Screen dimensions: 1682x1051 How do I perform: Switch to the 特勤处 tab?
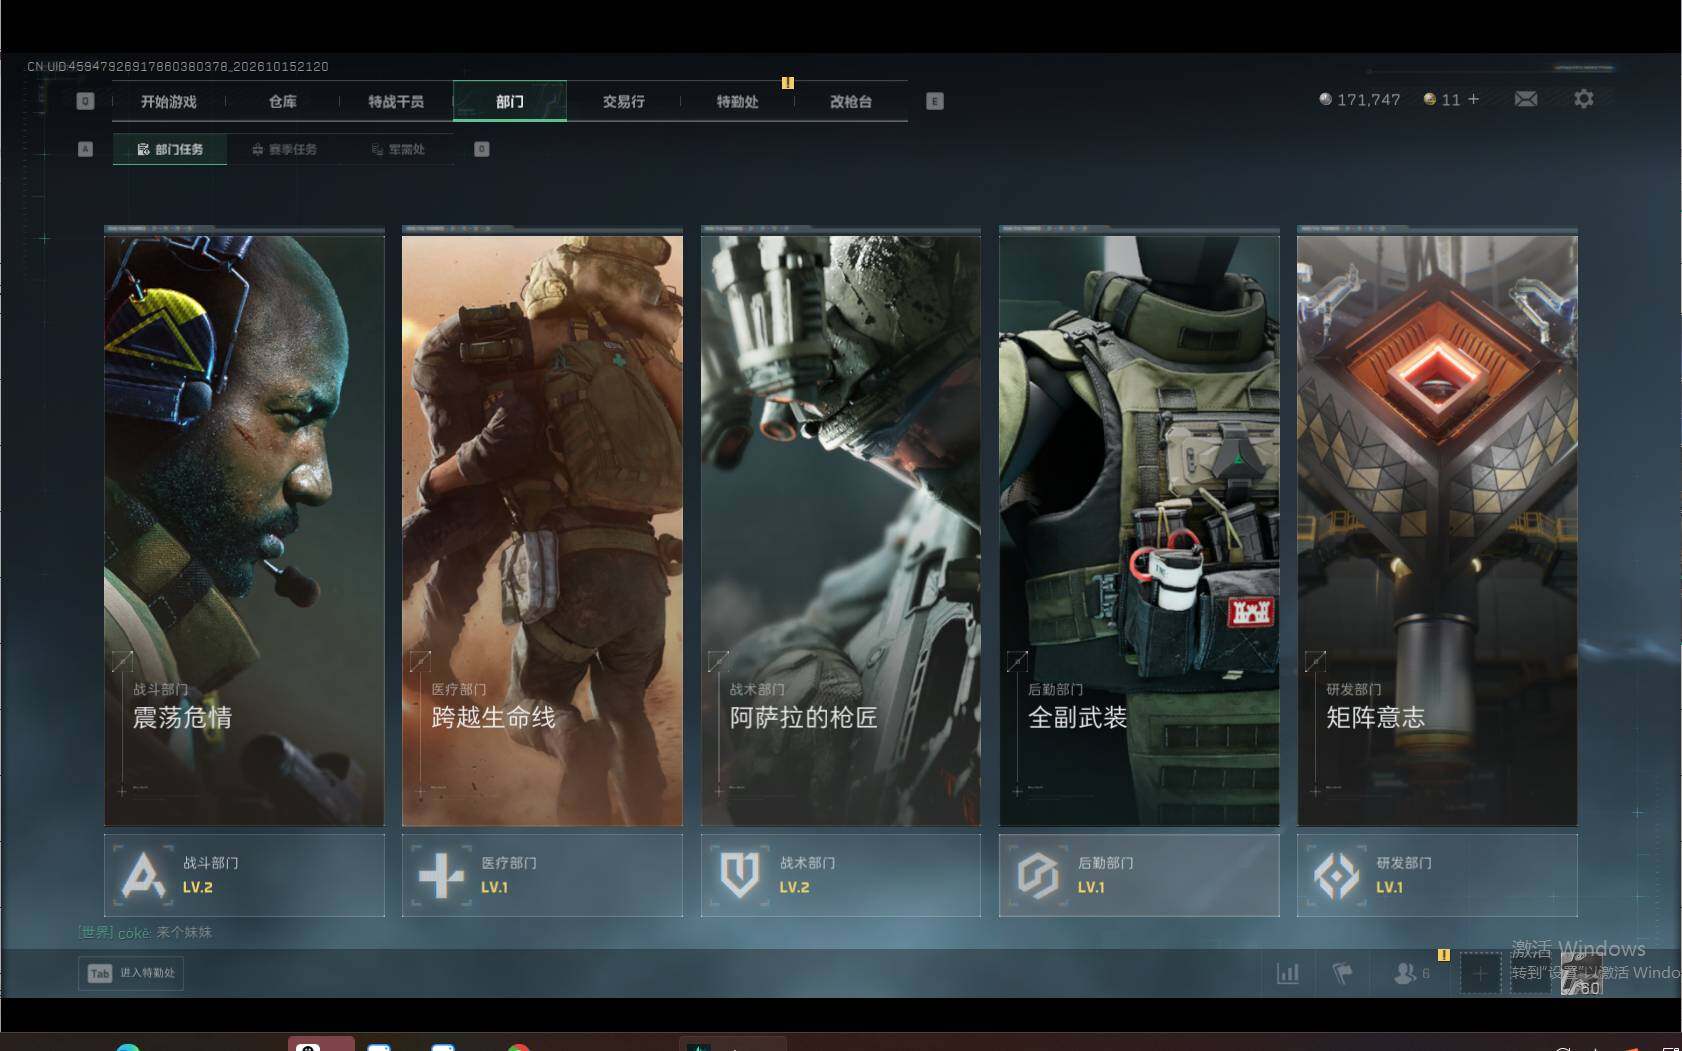pyautogui.click(x=737, y=101)
